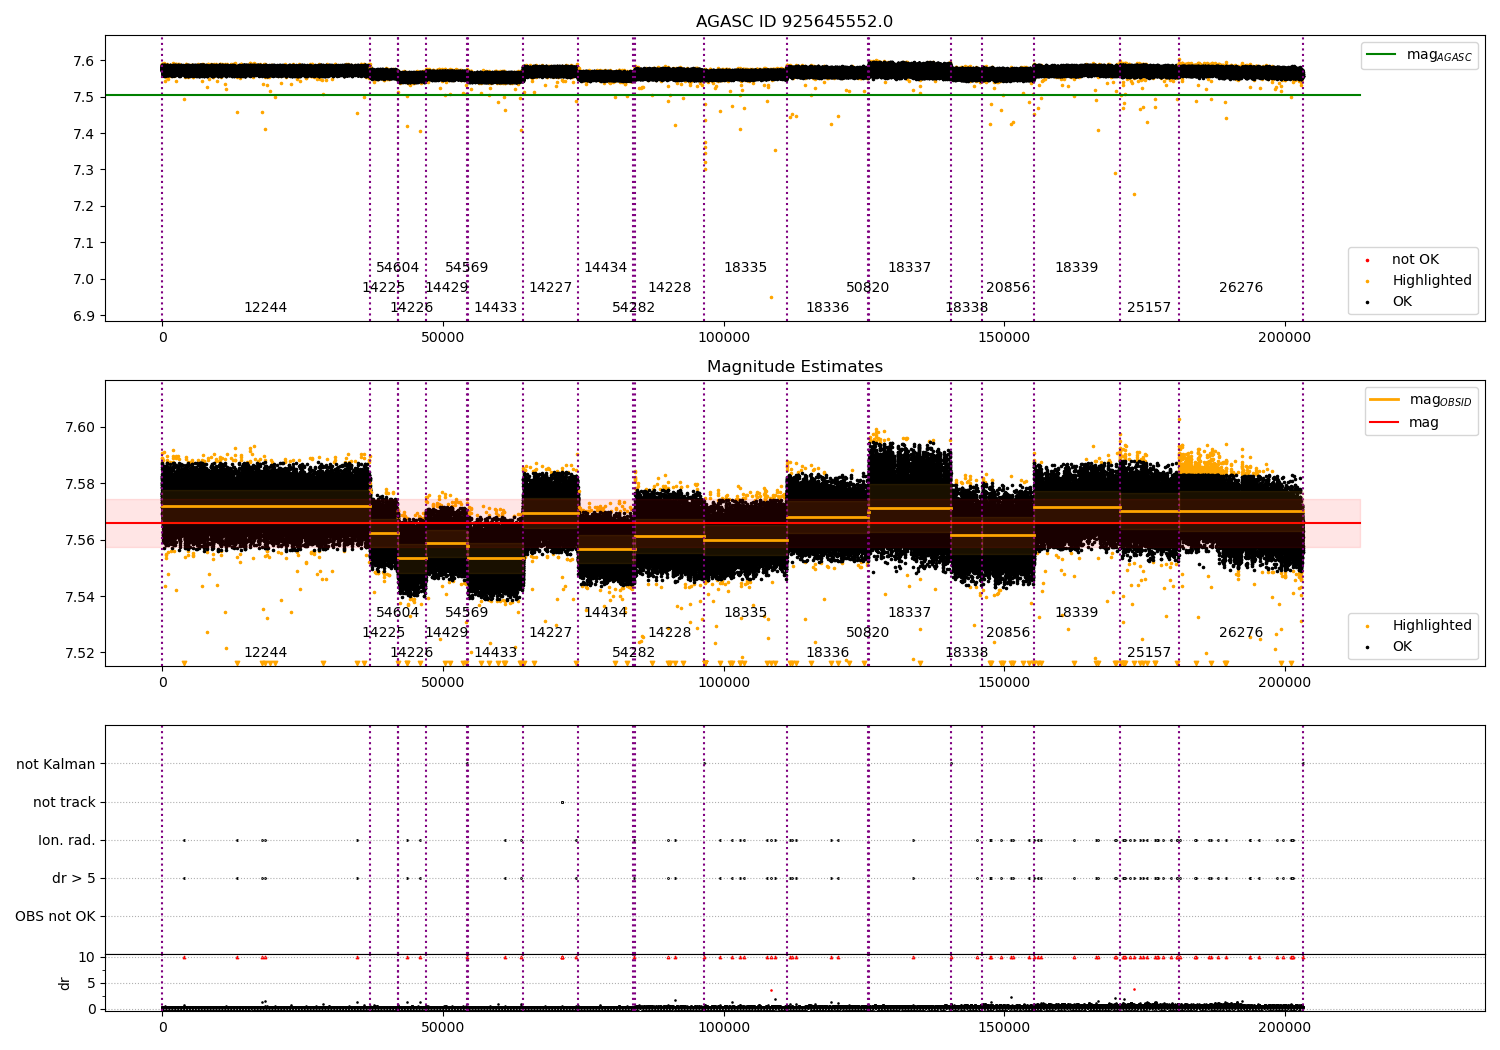This screenshot has width=1500, height=1050.
Task: Click the rotated 'dr' axis label
Action: point(65,984)
